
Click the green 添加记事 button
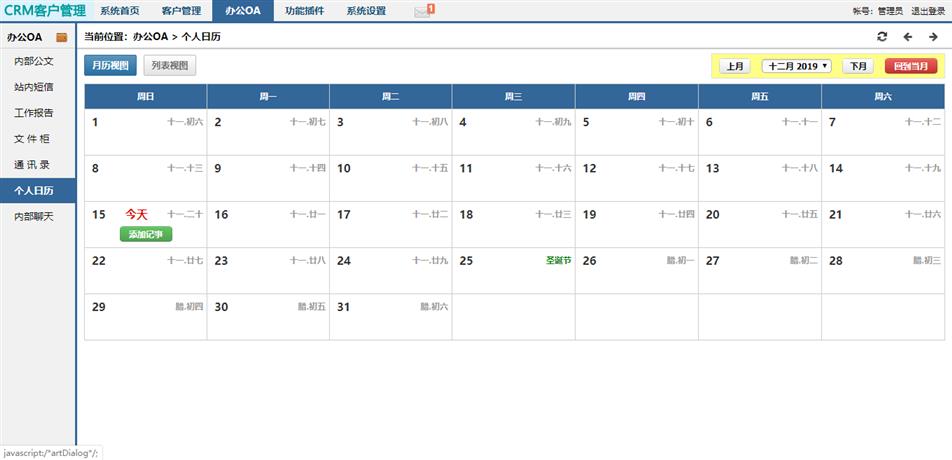coord(146,235)
